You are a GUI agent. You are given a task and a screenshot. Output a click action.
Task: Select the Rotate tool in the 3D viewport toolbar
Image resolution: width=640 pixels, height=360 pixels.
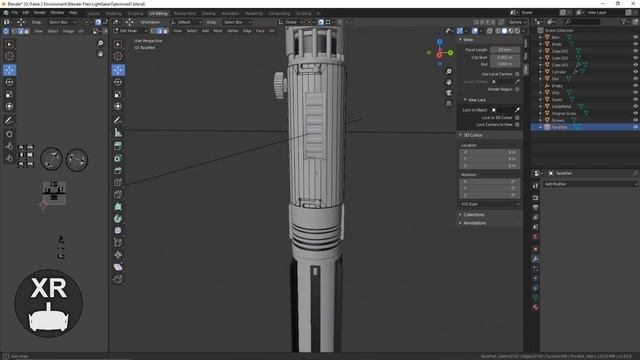tap(118, 82)
